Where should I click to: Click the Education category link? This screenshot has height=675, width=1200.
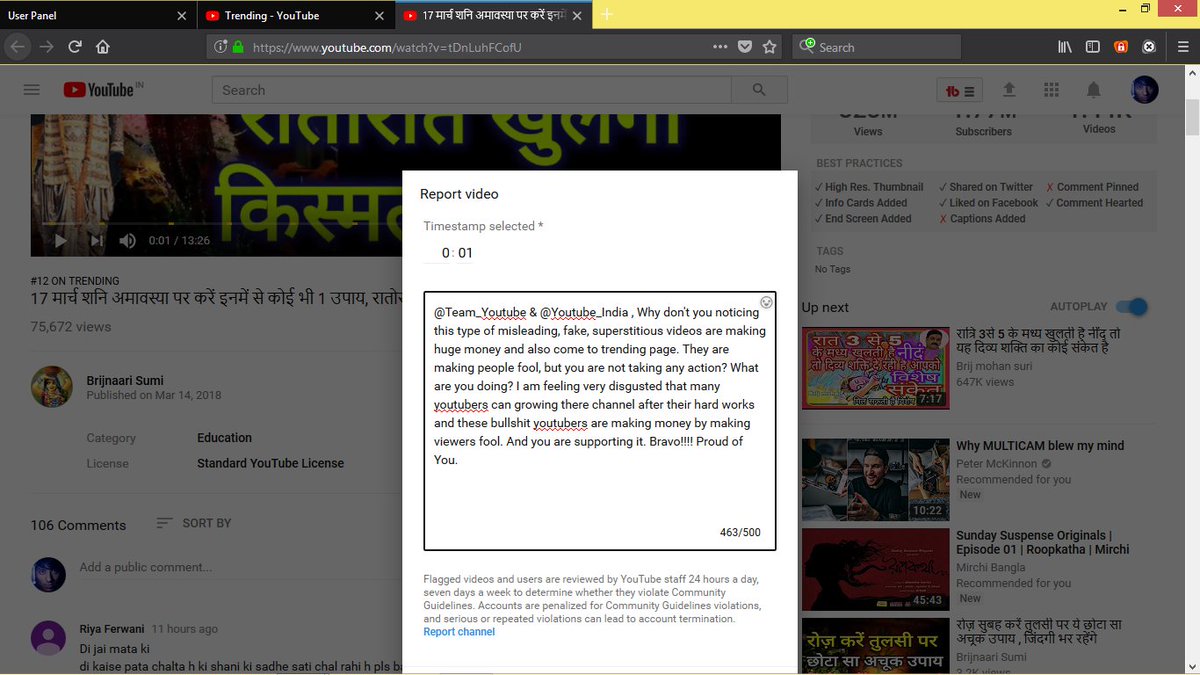tap(224, 438)
